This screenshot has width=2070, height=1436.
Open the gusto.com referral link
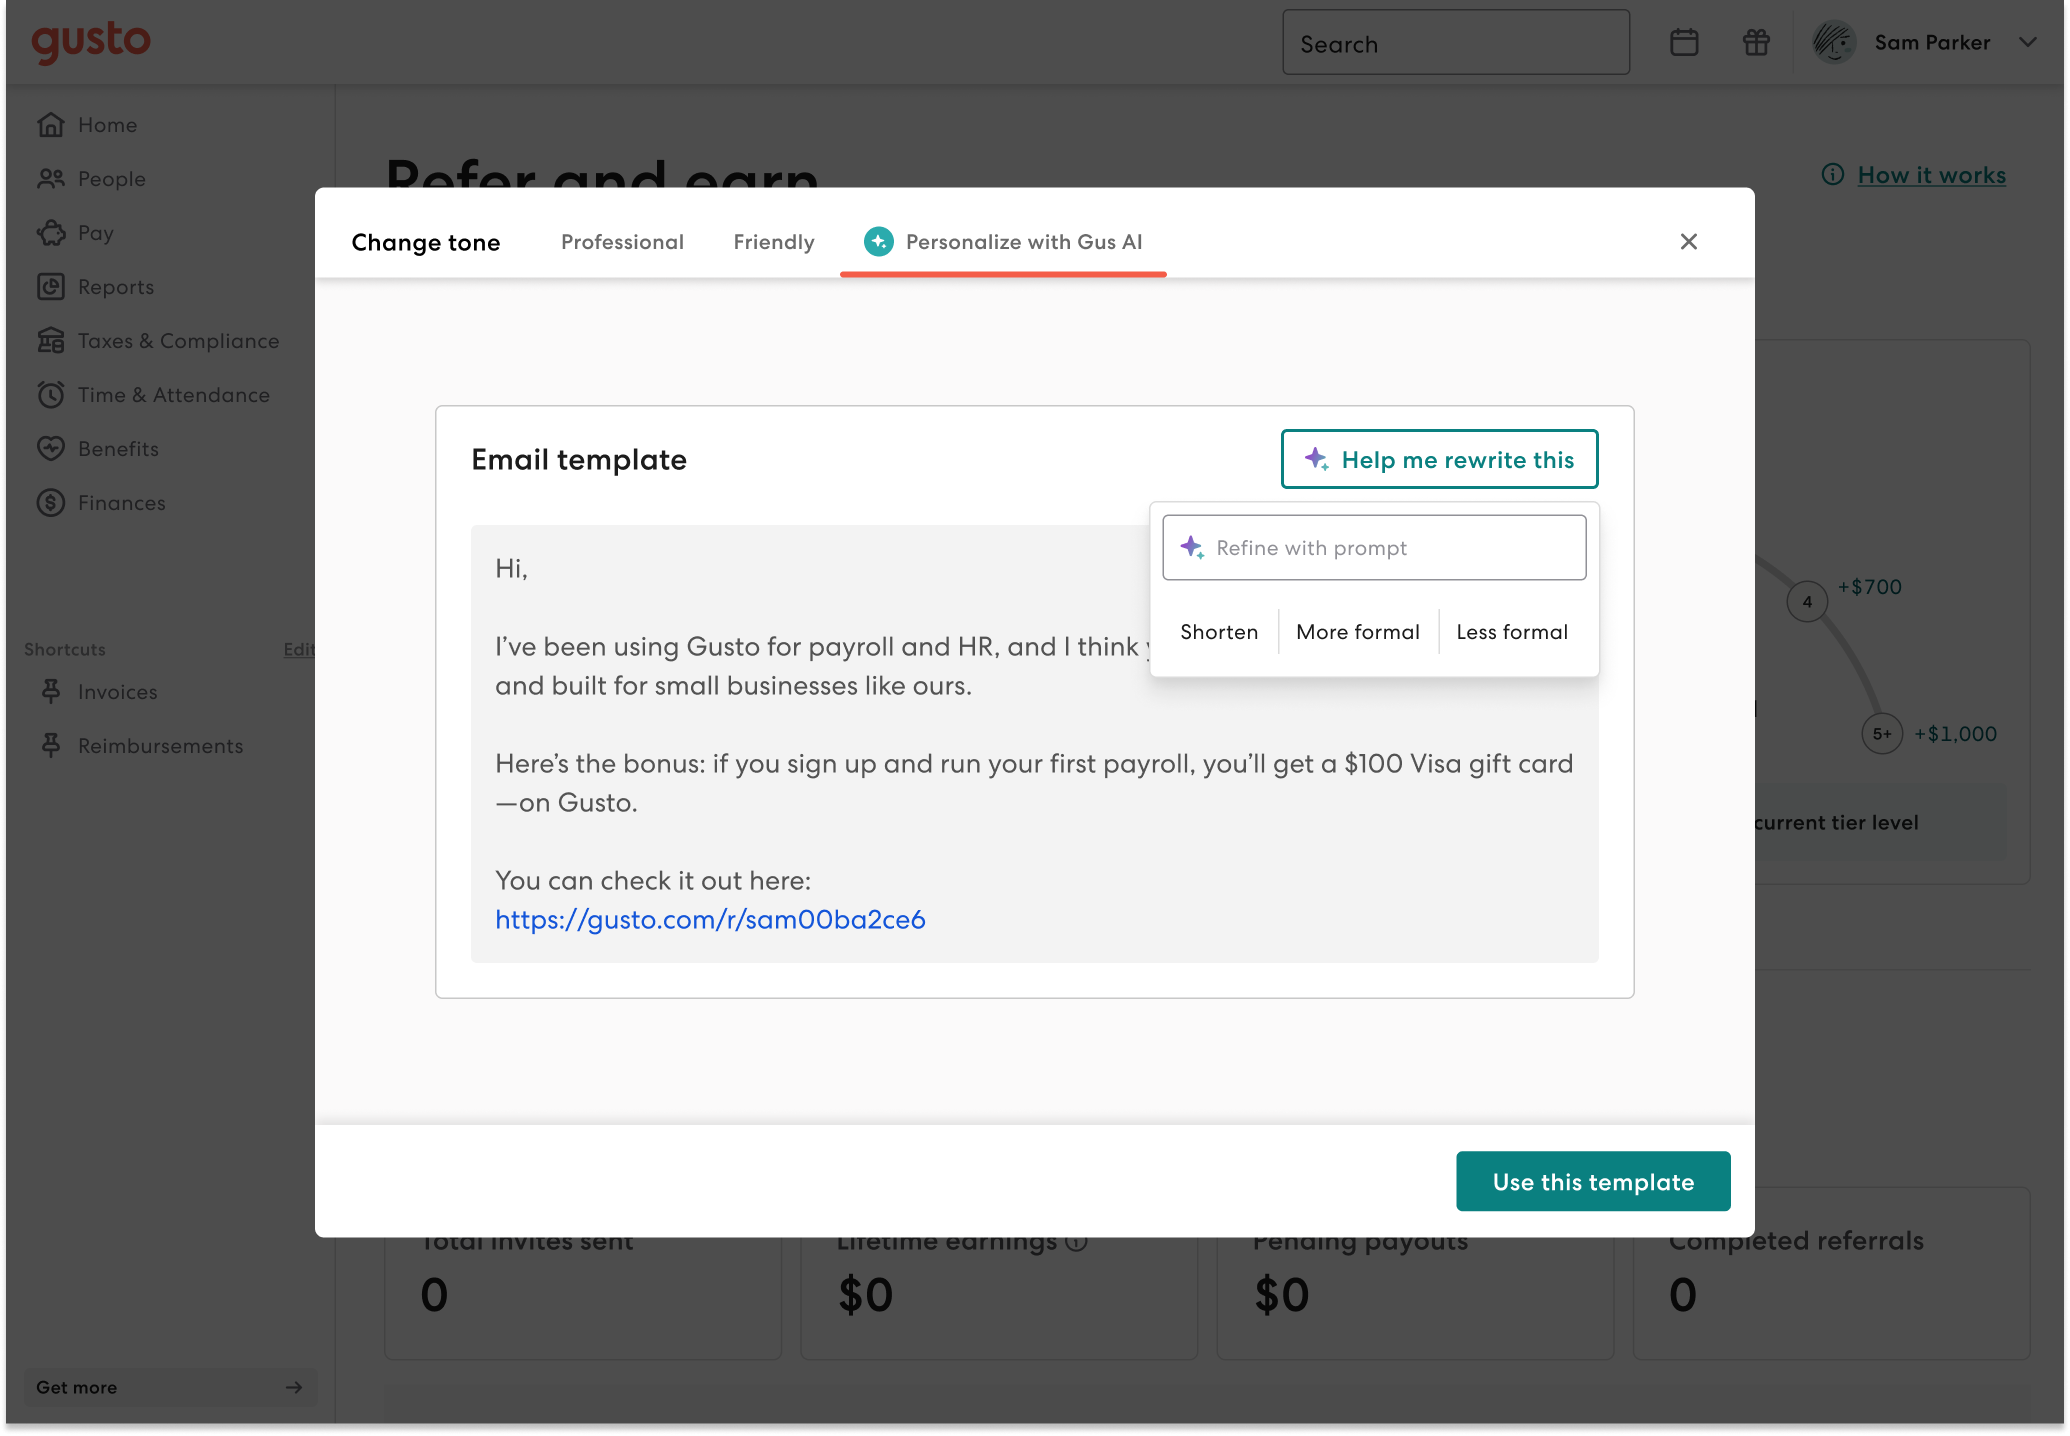coord(710,919)
